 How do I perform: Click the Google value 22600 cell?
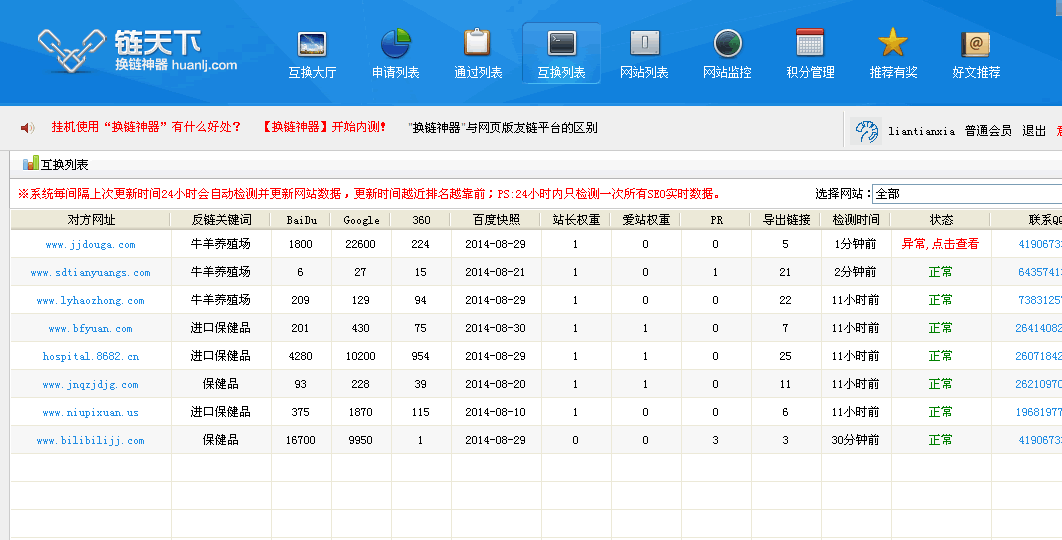360,244
